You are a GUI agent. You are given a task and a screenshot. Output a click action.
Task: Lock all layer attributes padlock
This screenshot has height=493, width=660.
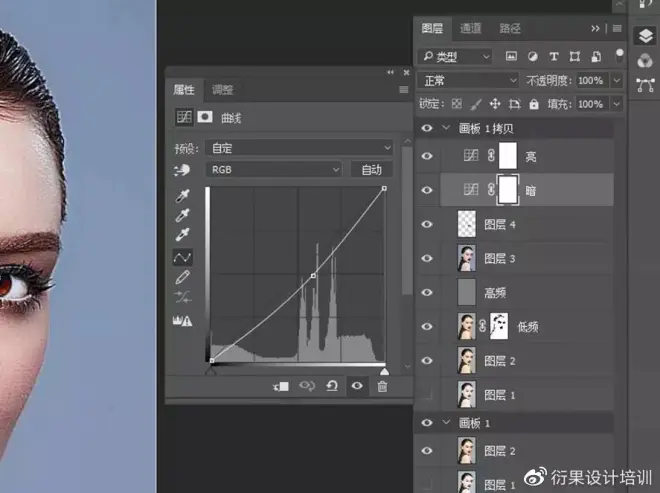(x=534, y=104)
